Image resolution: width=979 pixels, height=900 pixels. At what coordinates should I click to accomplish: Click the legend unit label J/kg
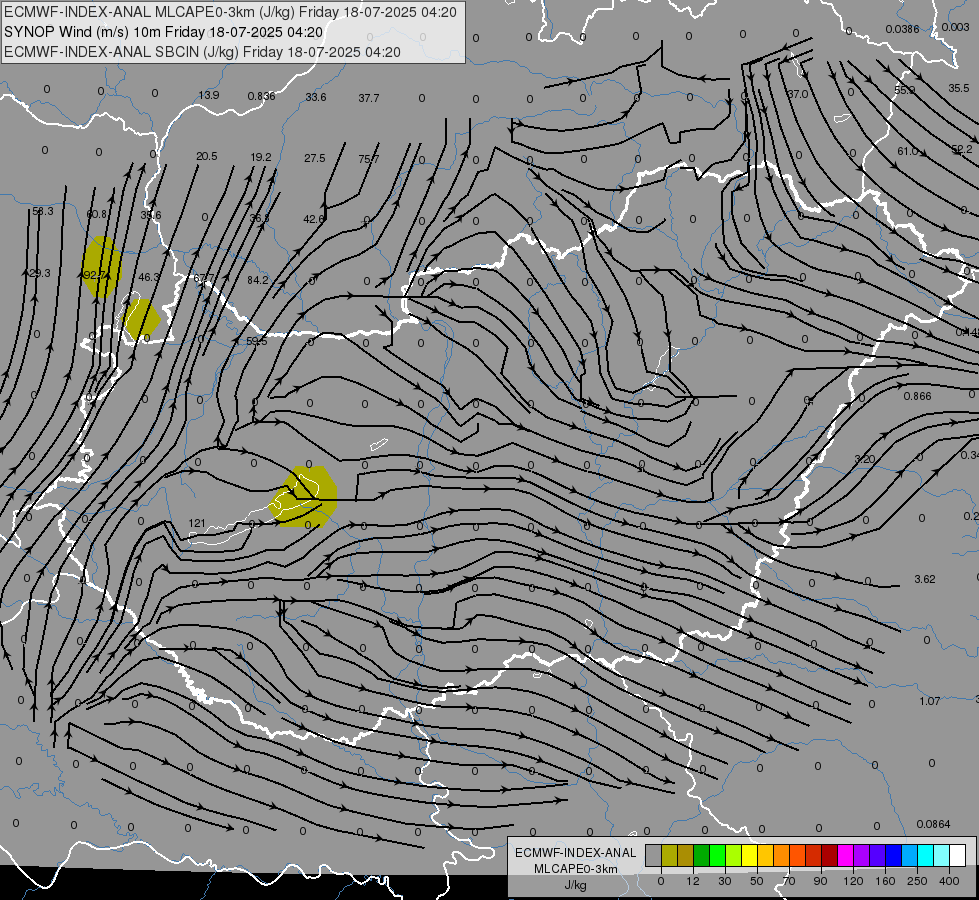click(x=575, y=885)
